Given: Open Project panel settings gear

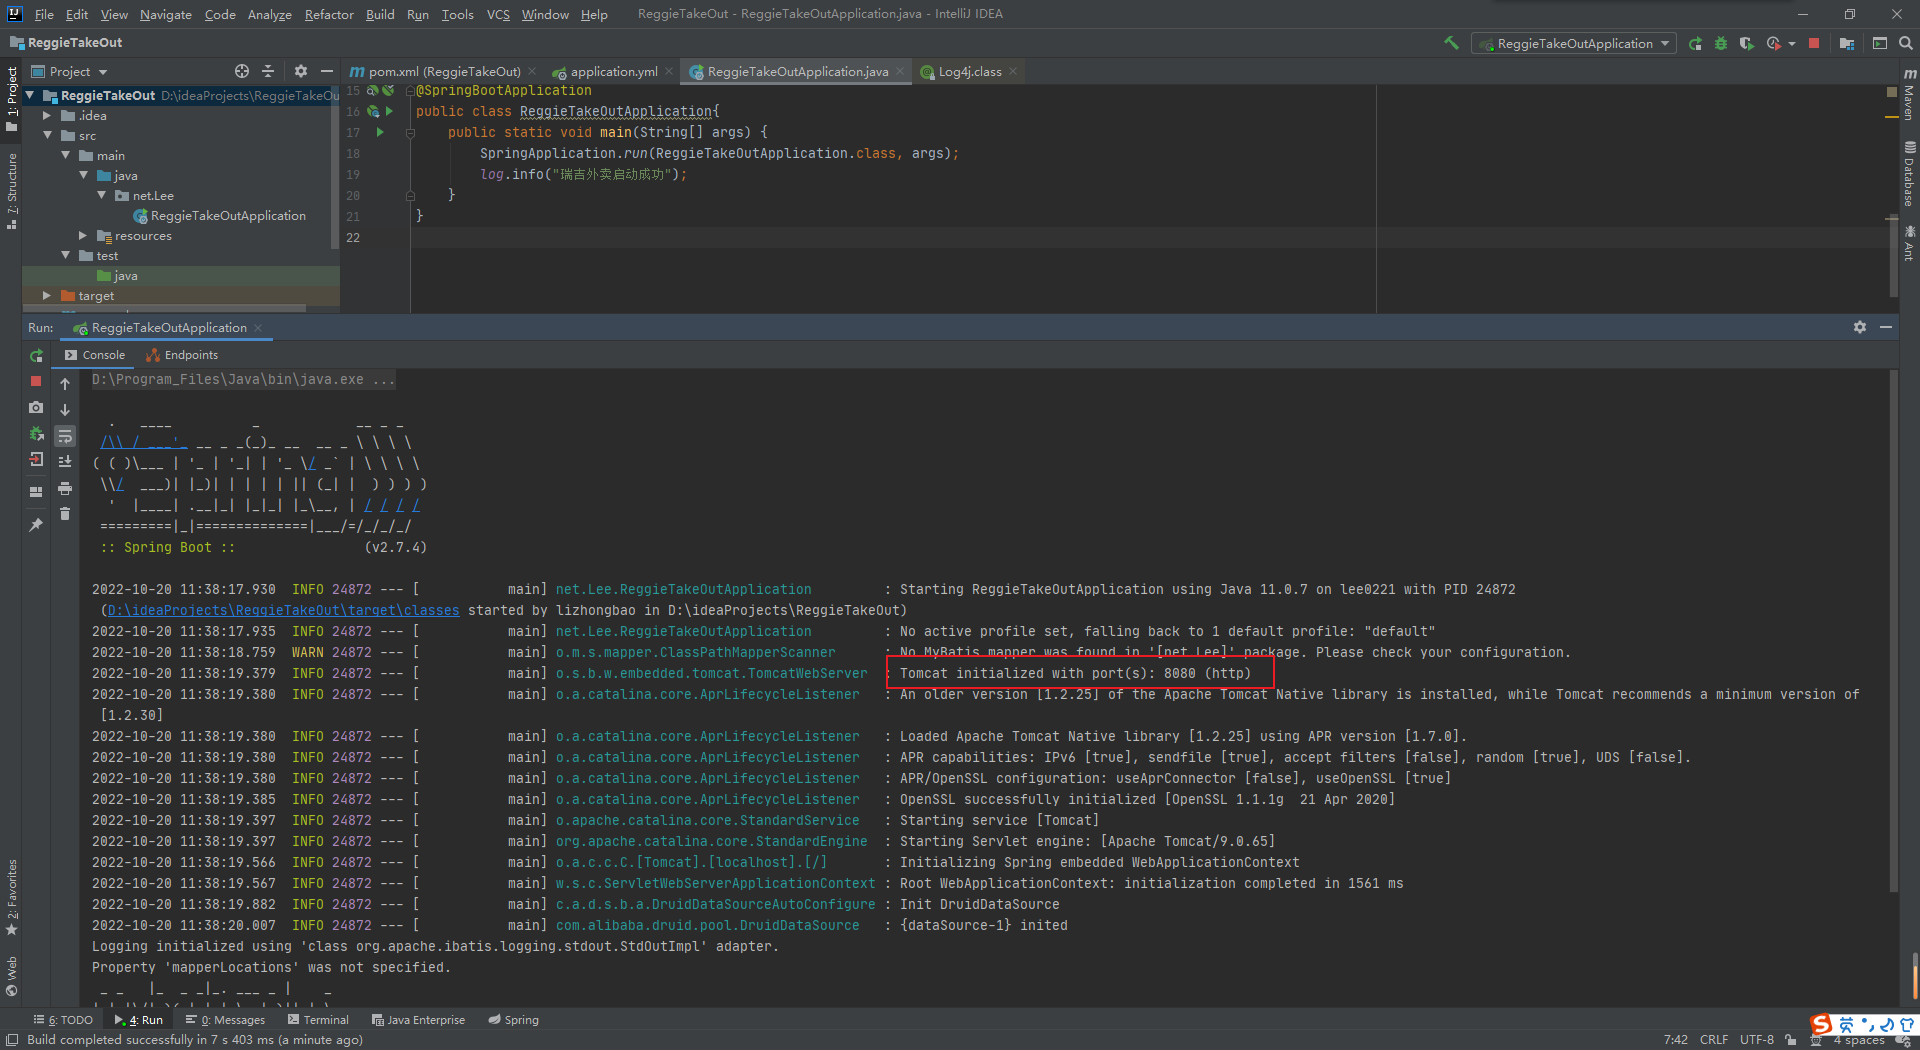Looking at the screenshot, I should [x=301, y=71].
